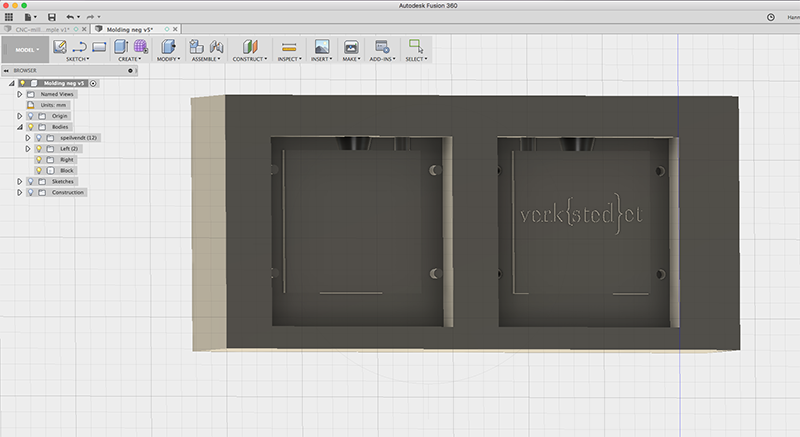
Task: Toggle visibility bulb of Molding neg v5
Action: (x=22, y=83)
